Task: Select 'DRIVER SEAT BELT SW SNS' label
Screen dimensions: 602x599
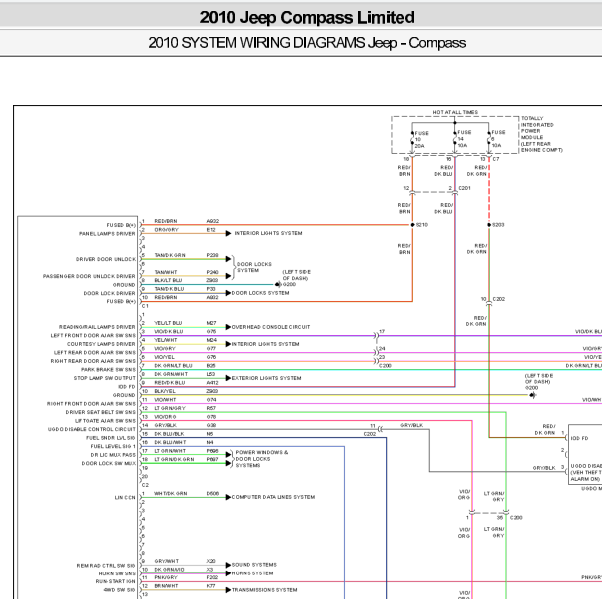Action: 101,412
